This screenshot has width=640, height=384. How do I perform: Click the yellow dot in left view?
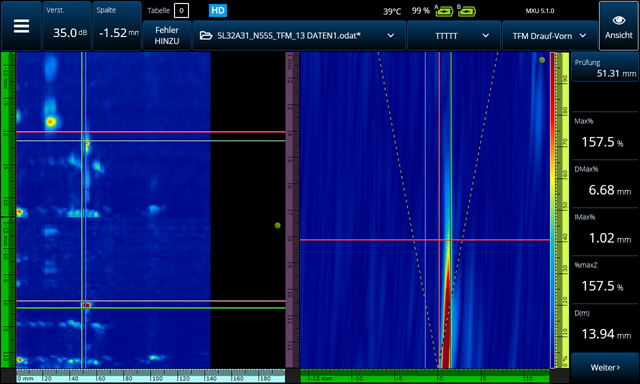click(278, 225)
